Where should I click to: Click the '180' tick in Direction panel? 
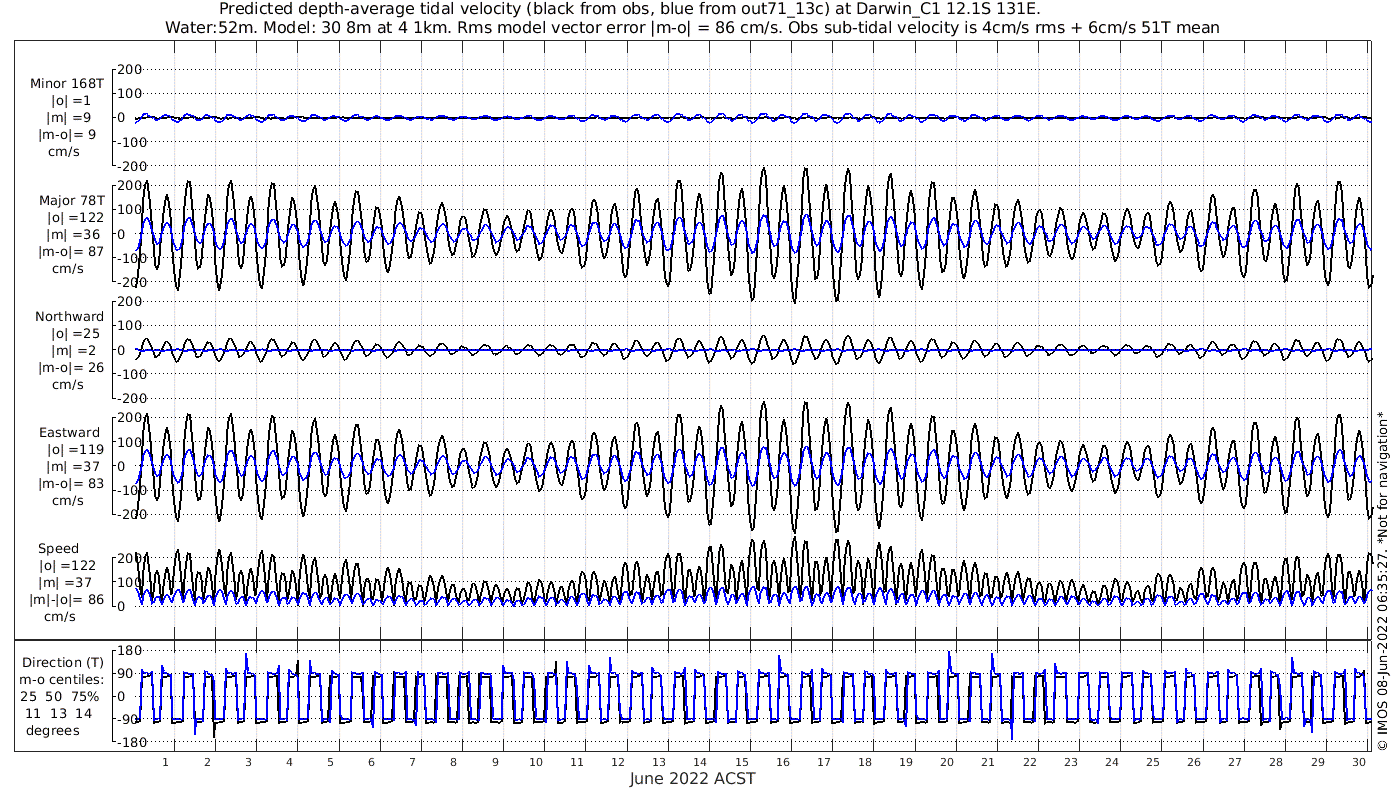(130, 650)
